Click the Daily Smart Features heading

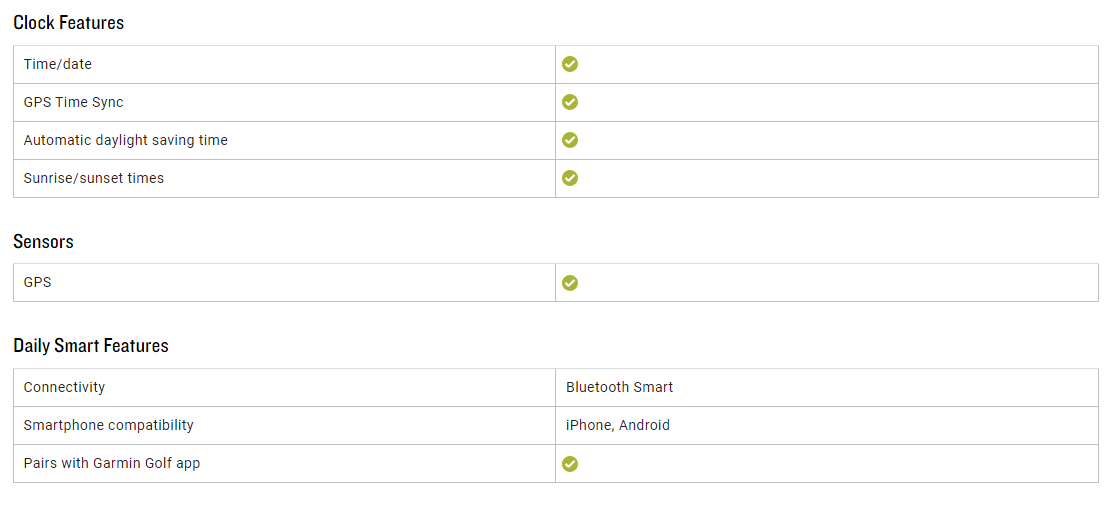click(x=91, y=346)
